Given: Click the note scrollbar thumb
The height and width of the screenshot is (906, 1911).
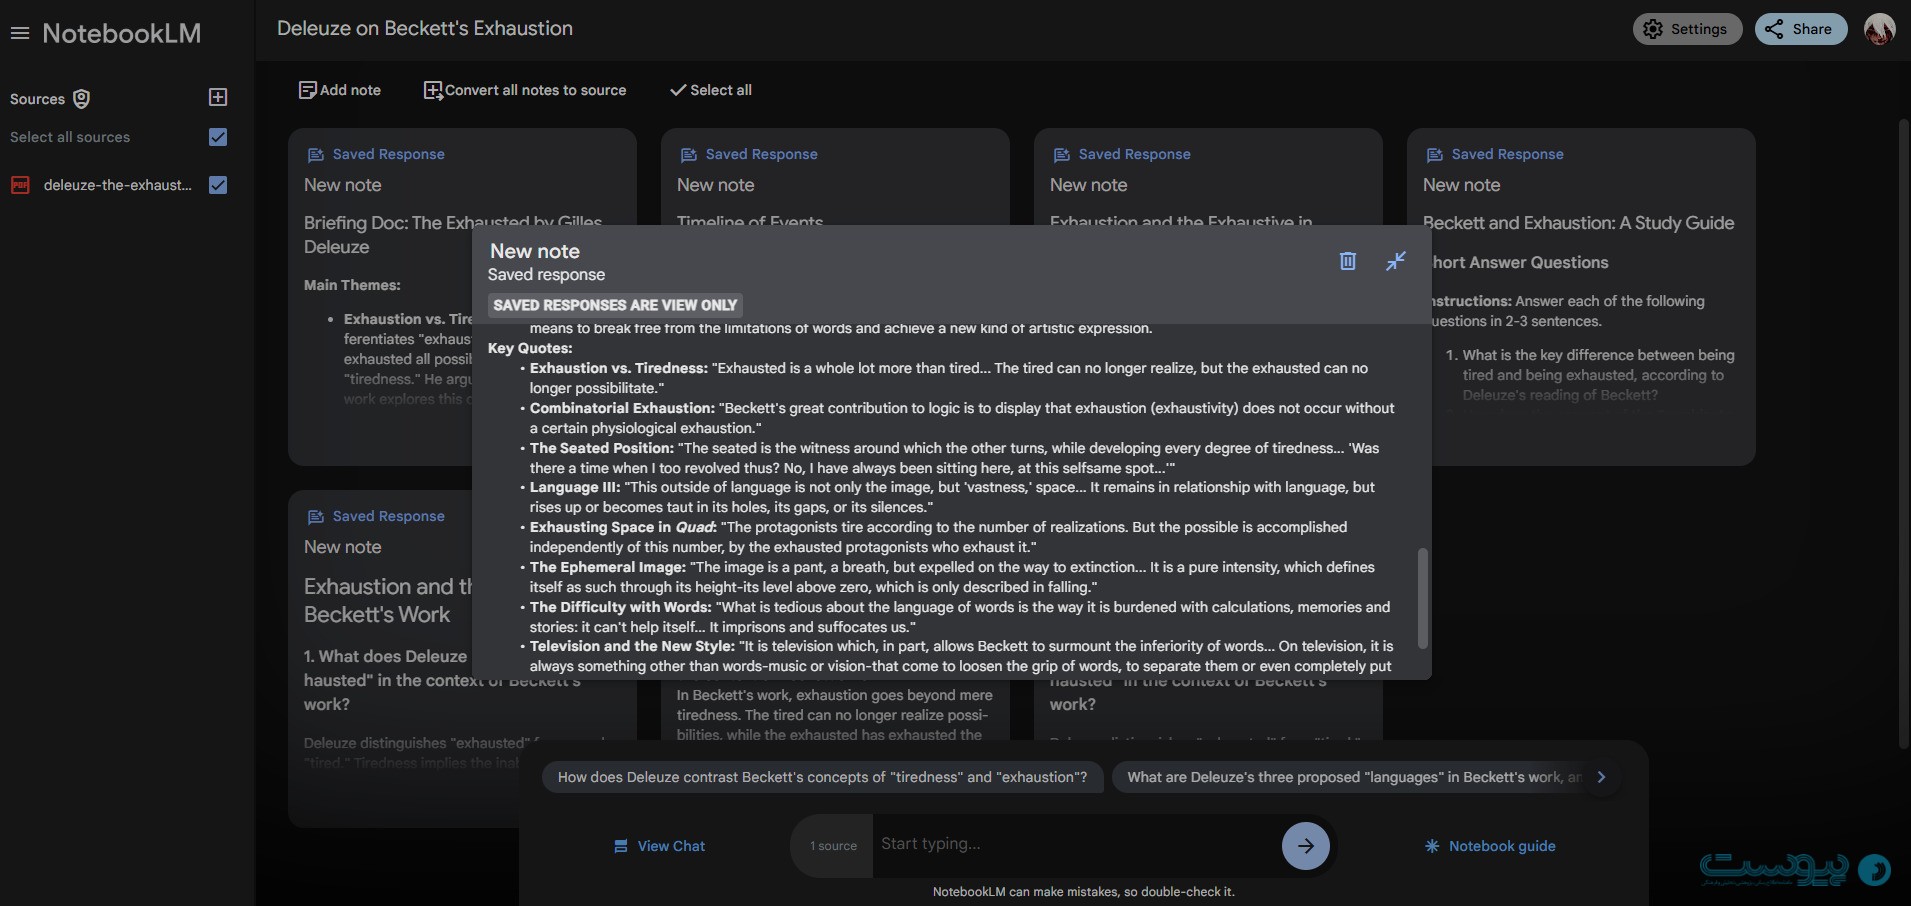Looking at the screenshot, I should (x=1423, y=597).
